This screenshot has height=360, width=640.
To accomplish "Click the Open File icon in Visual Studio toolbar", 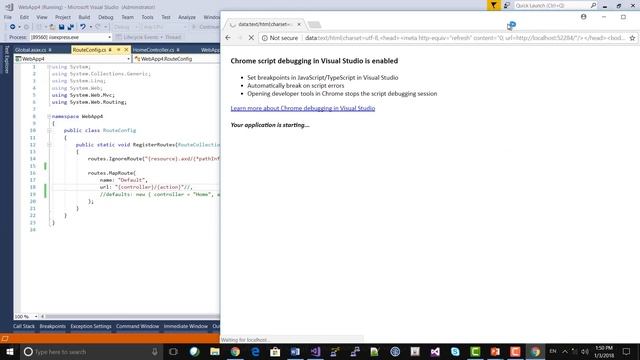I will point(52,27).
